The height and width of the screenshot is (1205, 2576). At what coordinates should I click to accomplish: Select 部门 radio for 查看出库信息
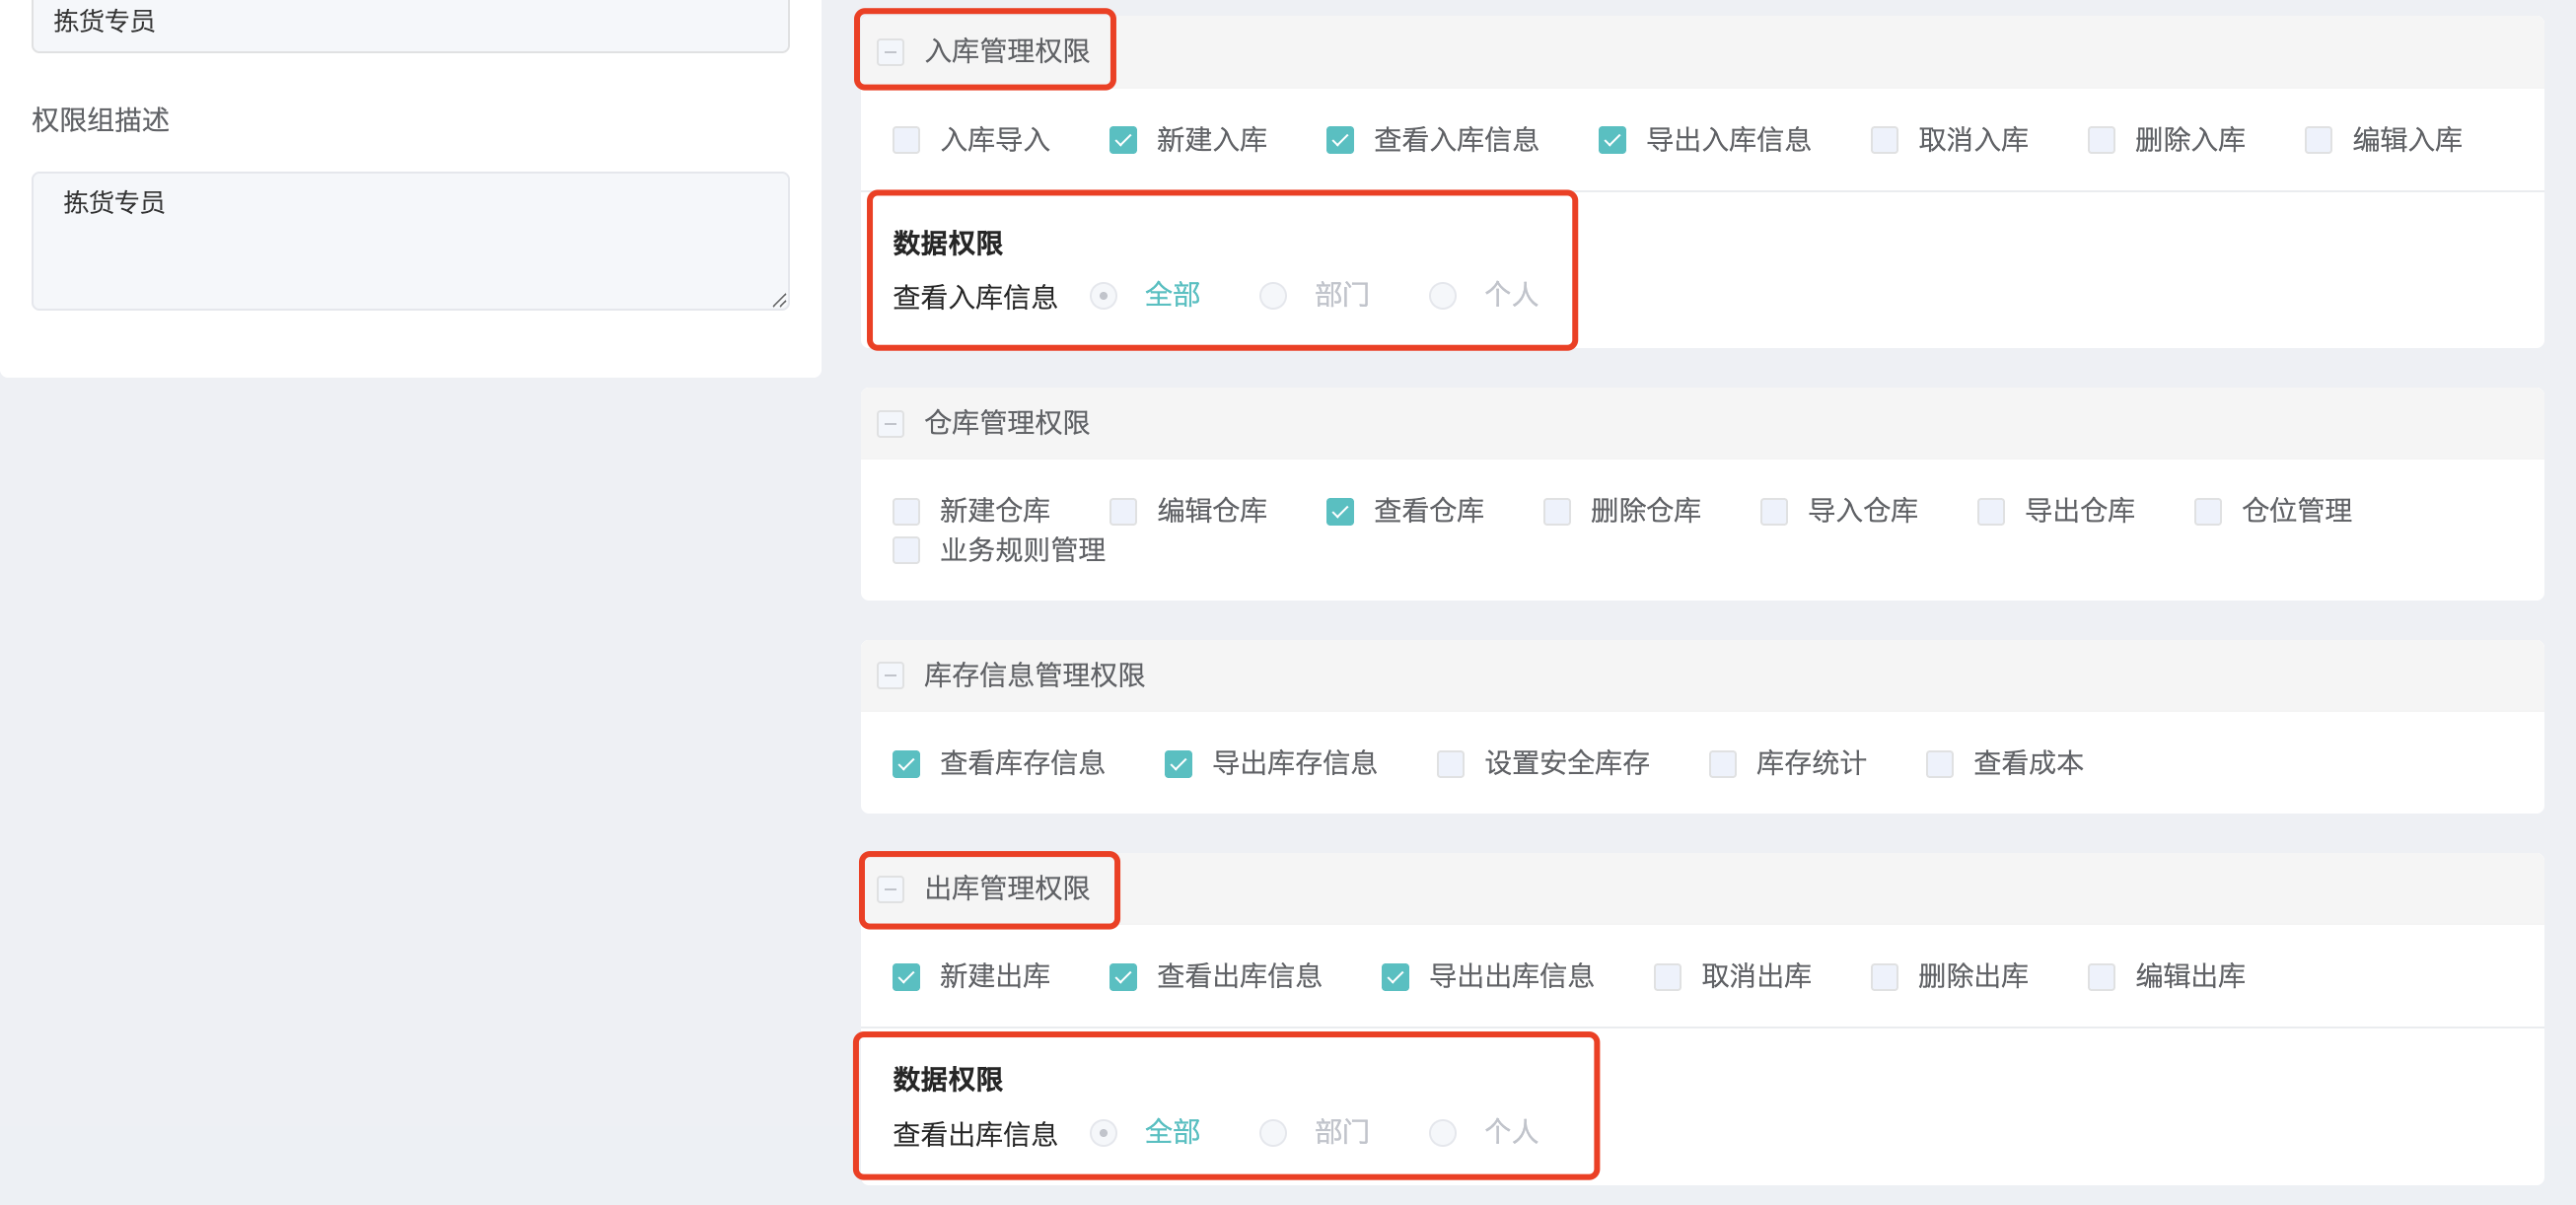[1273, 1133]
